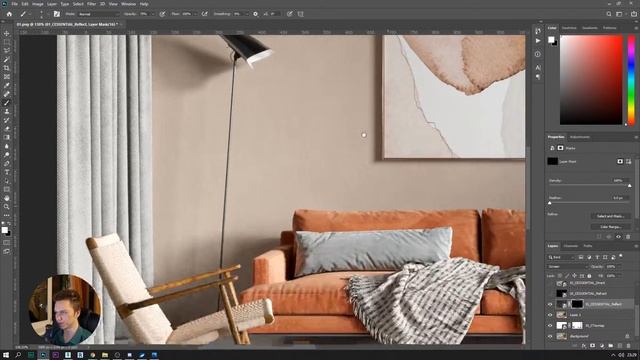Click the Home icon in options bar
This screenshot has height=360, width=640.
(9, 14)
